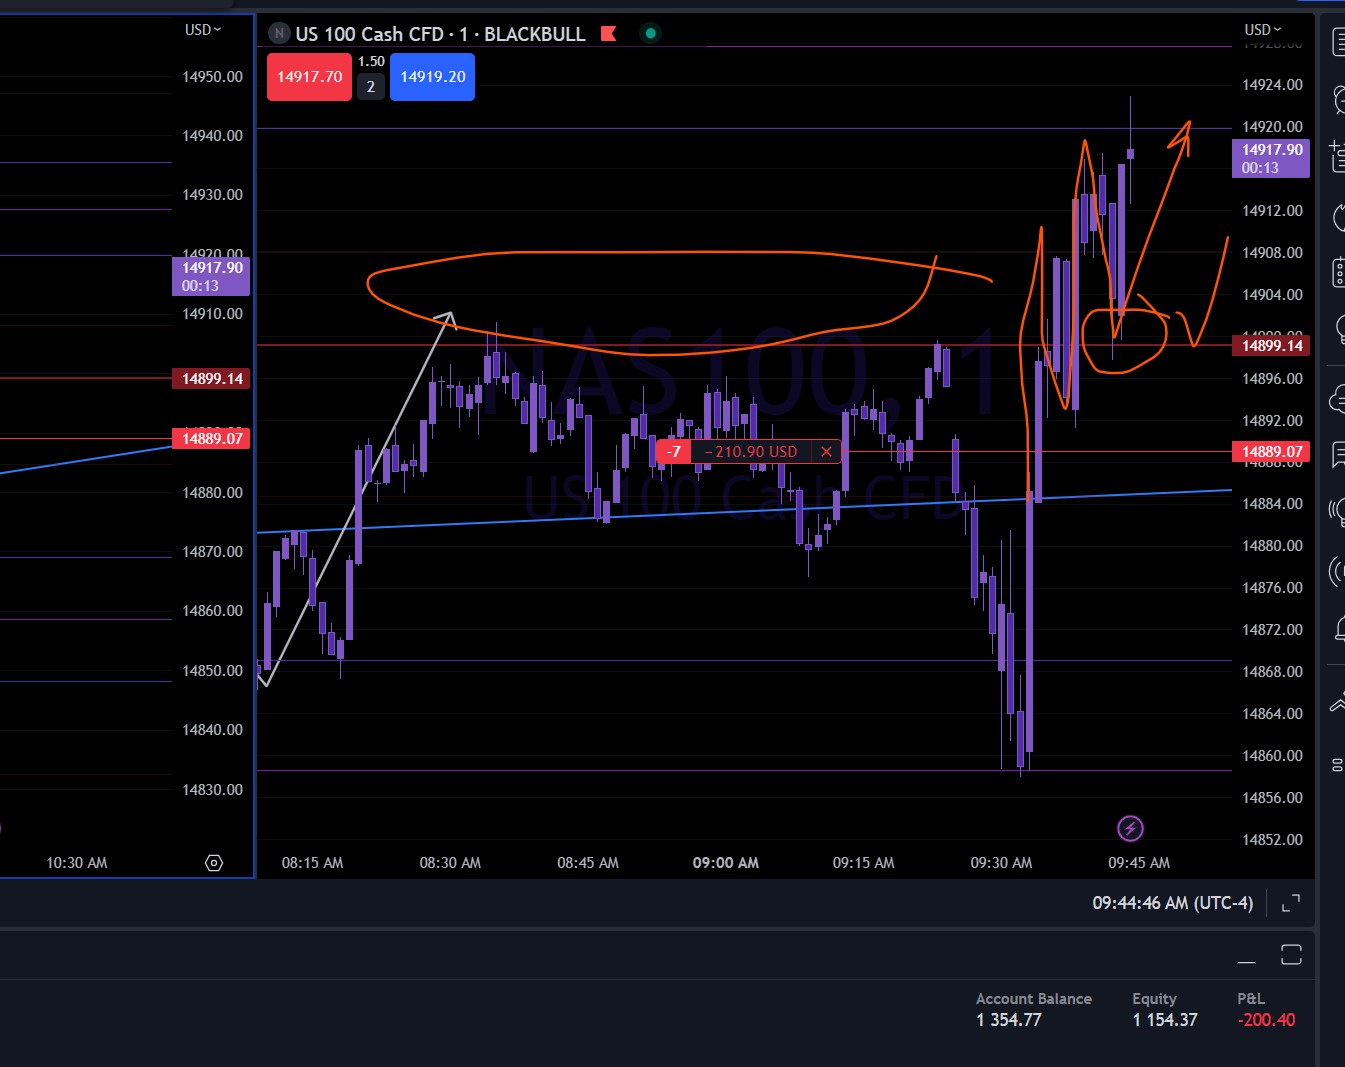The width and height of the screenshot is (1345, 1067).
Task: Click the 08:45 AM time axis label
Action: tap(588, 863)
